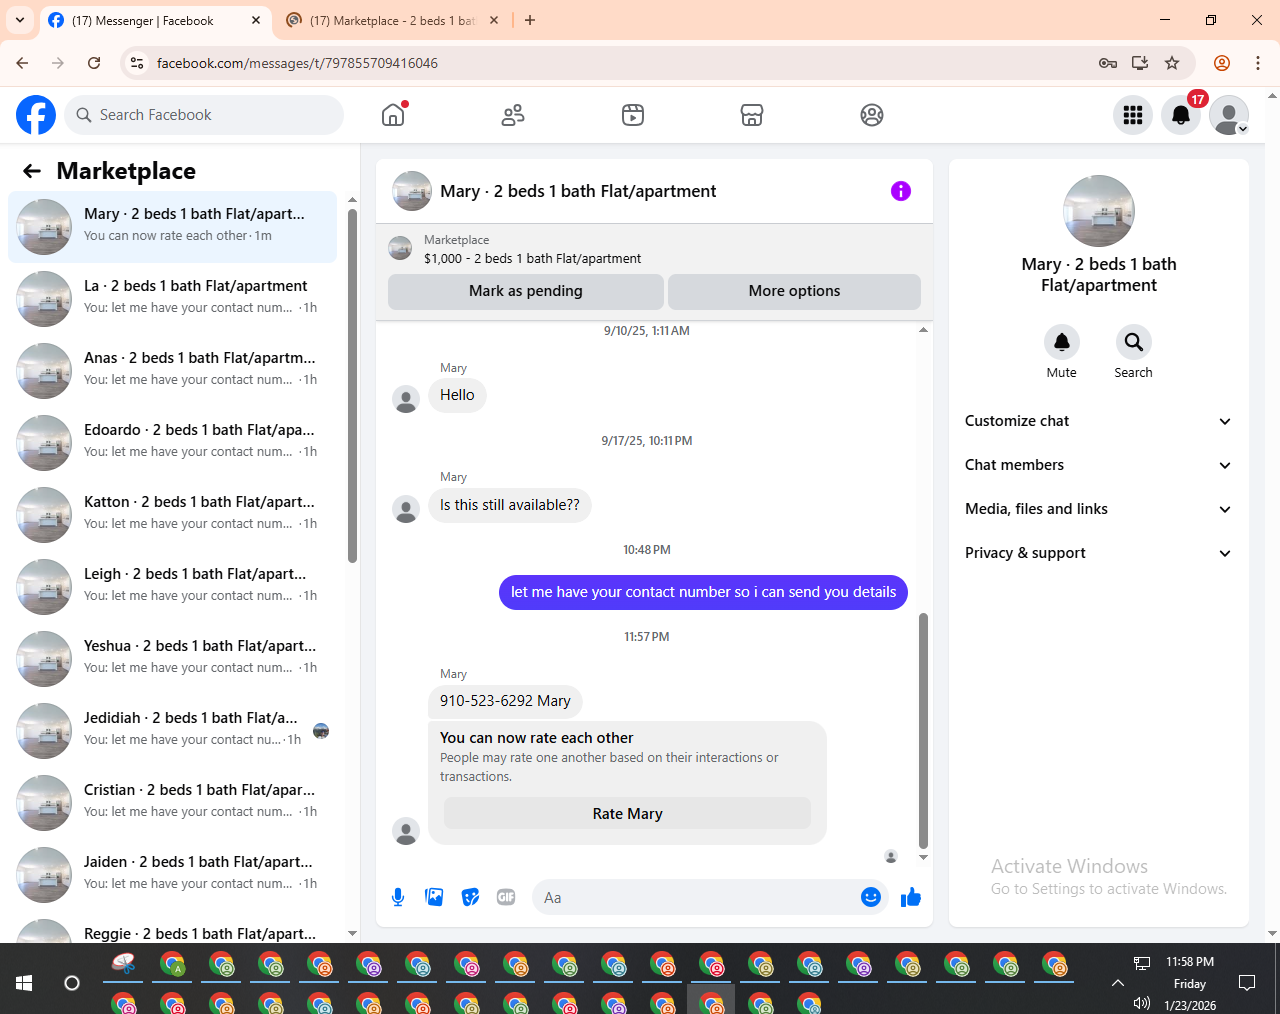Click the 910-523-6292 Mary message

[x=505, y=701]
